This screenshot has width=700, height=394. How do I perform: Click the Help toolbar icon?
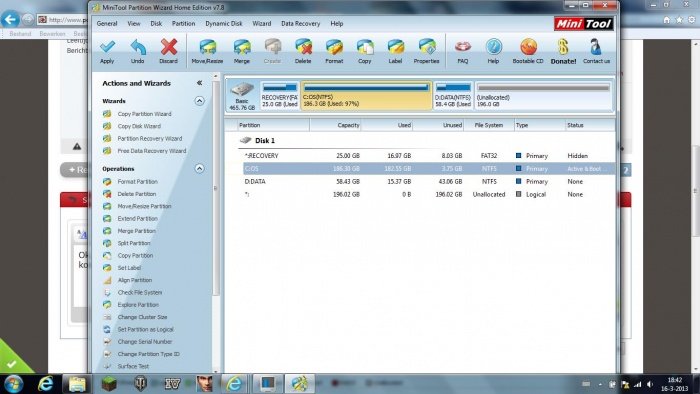493,47
